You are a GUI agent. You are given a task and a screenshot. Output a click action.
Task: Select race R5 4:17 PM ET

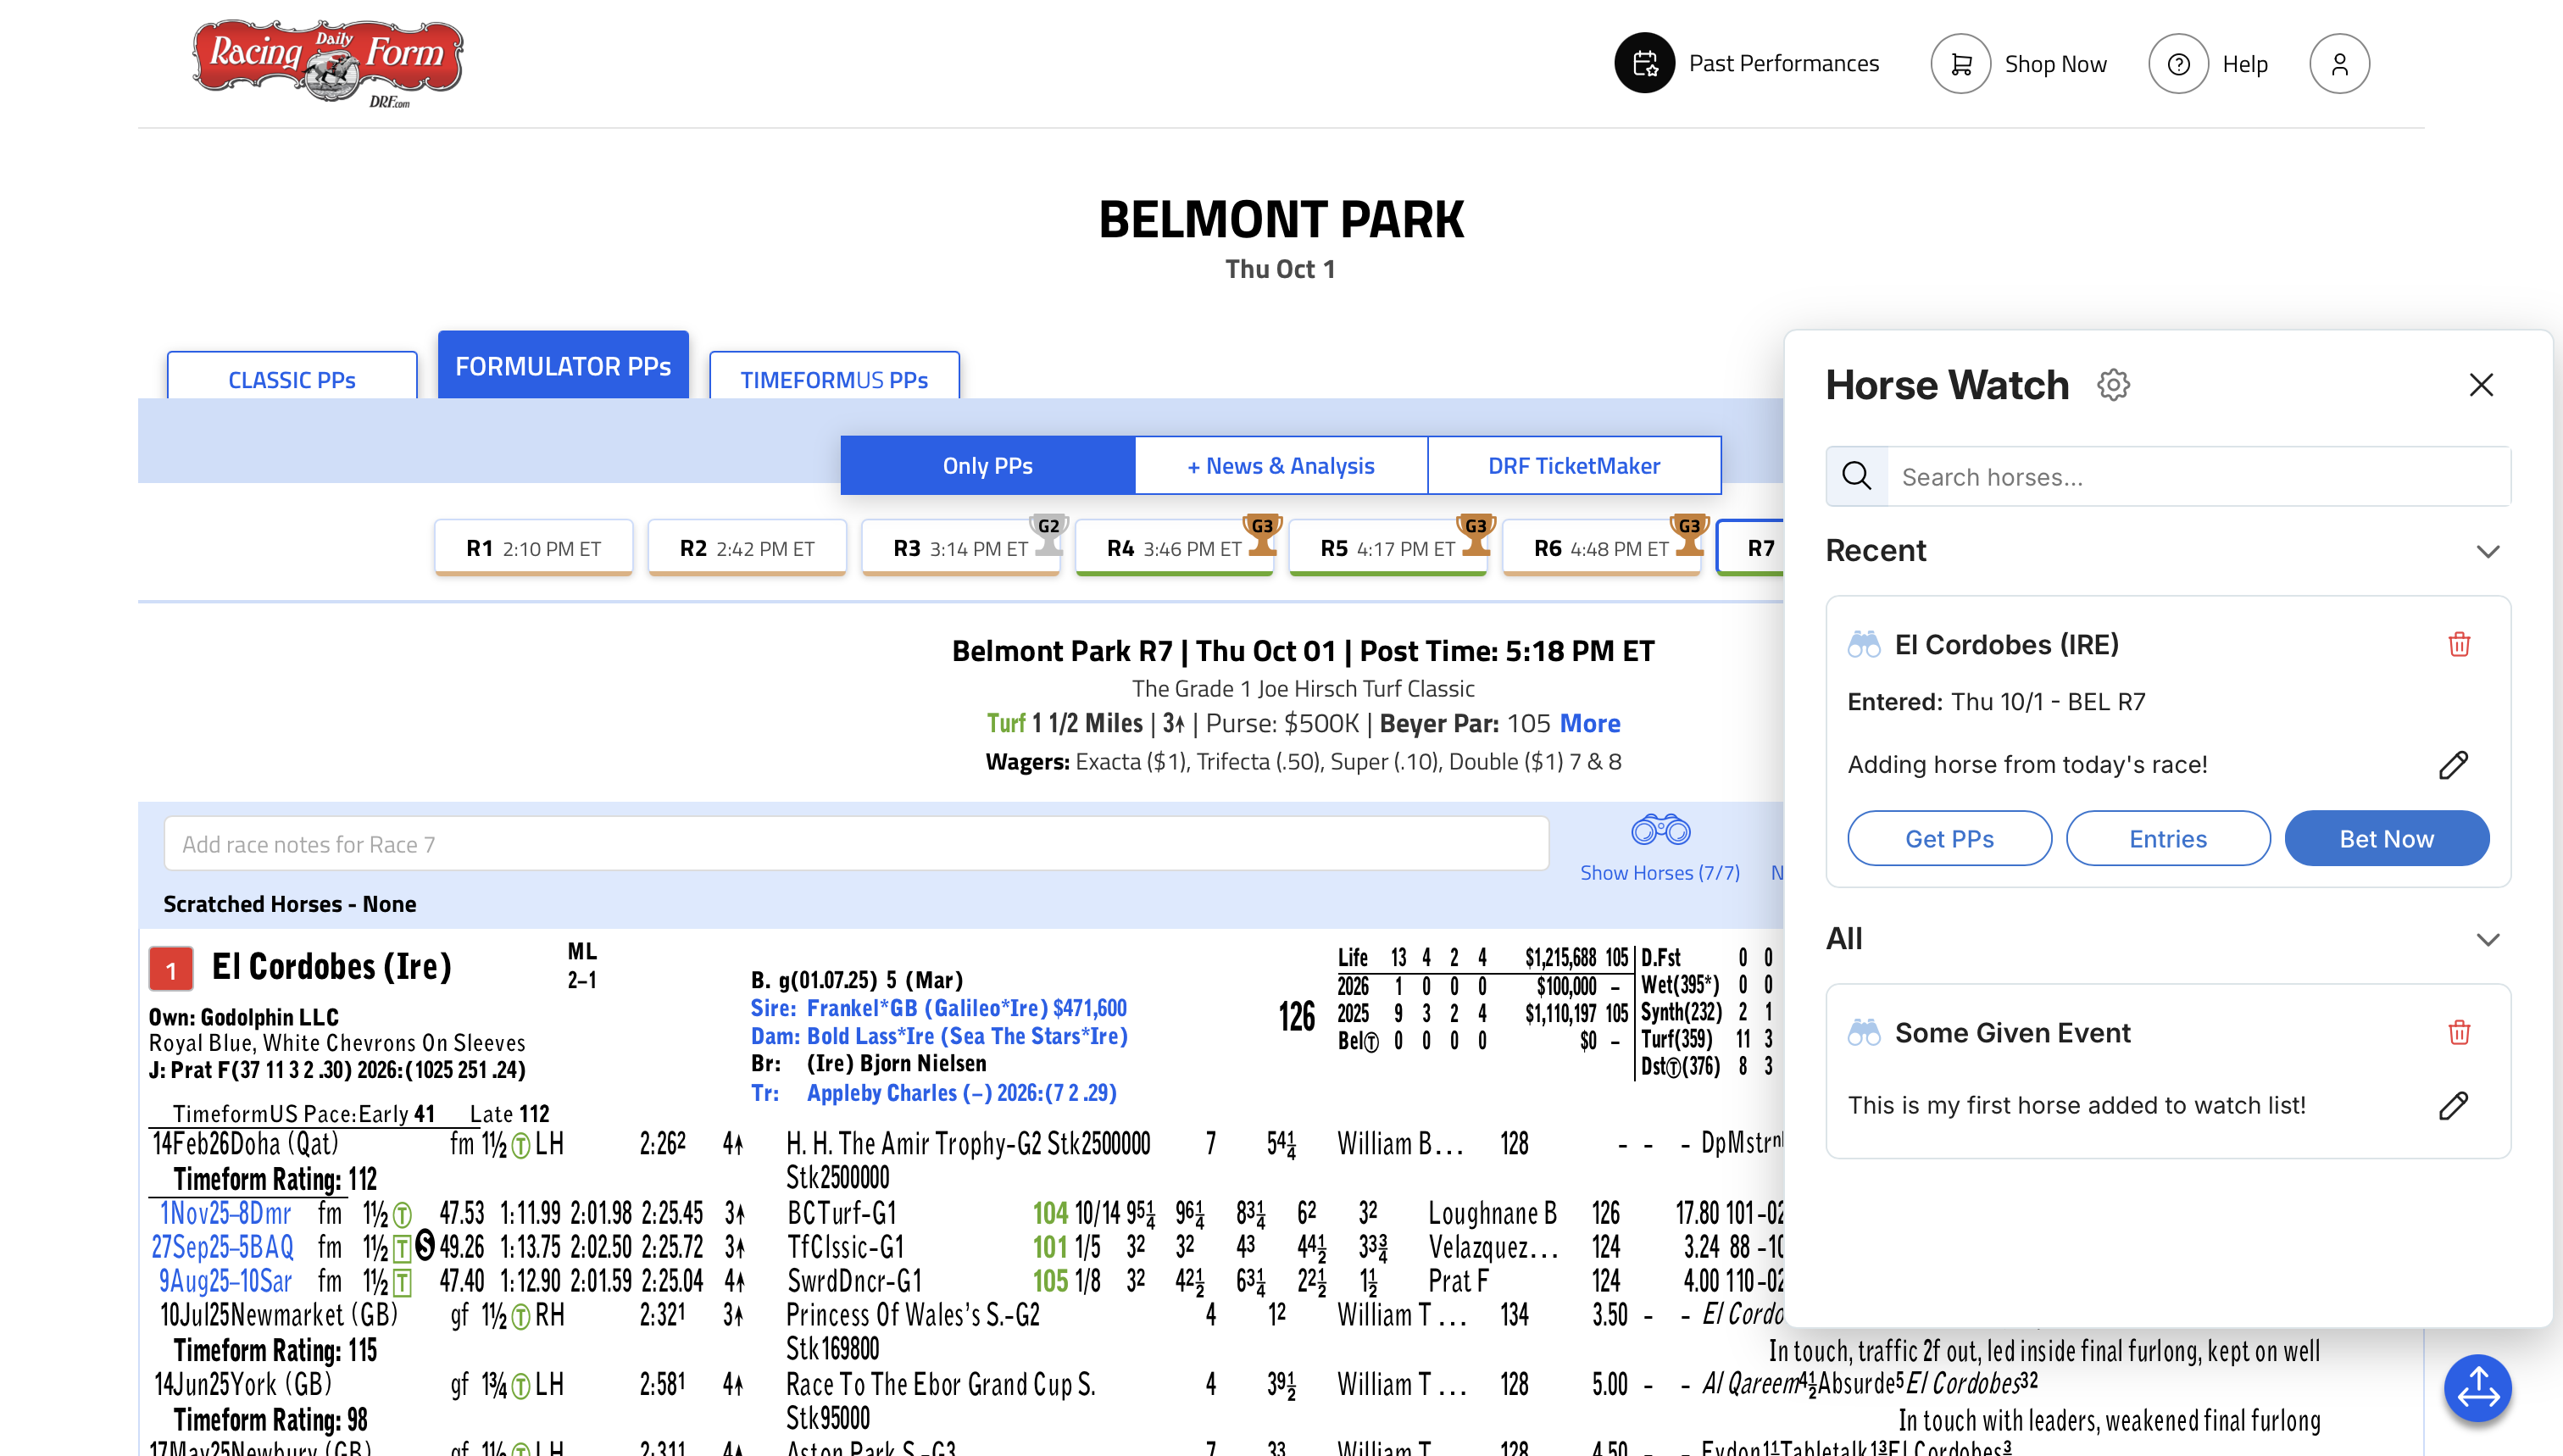pyautogui.click(x=1388, y=548)
